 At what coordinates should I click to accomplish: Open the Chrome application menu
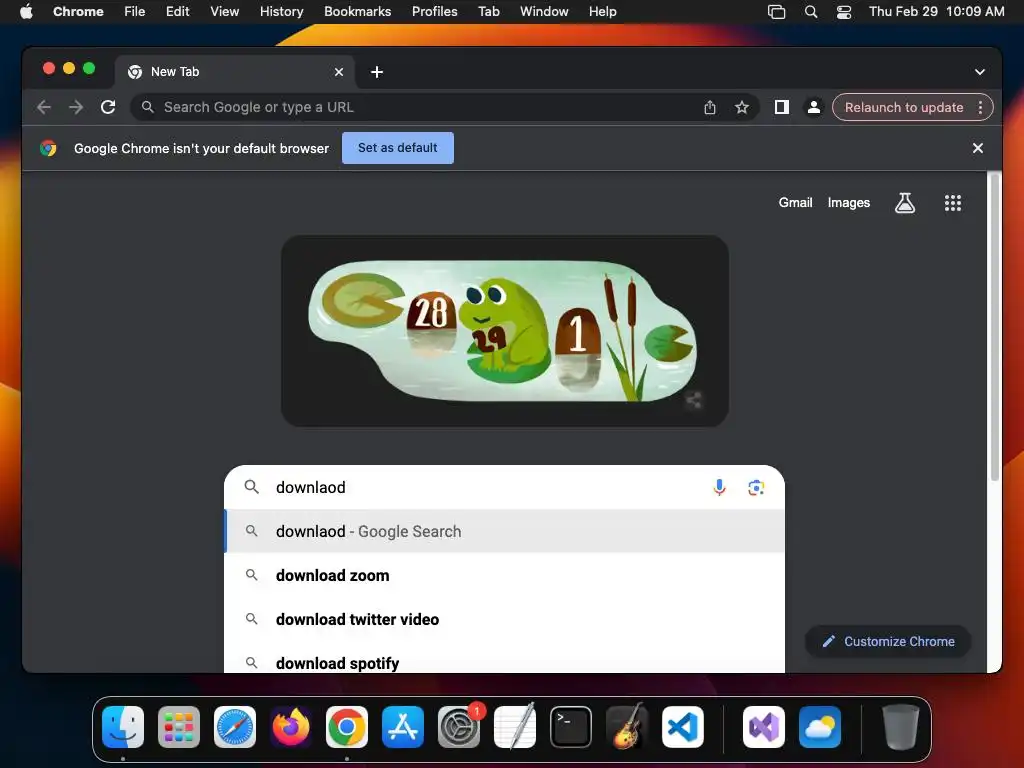tap(78, 11)
